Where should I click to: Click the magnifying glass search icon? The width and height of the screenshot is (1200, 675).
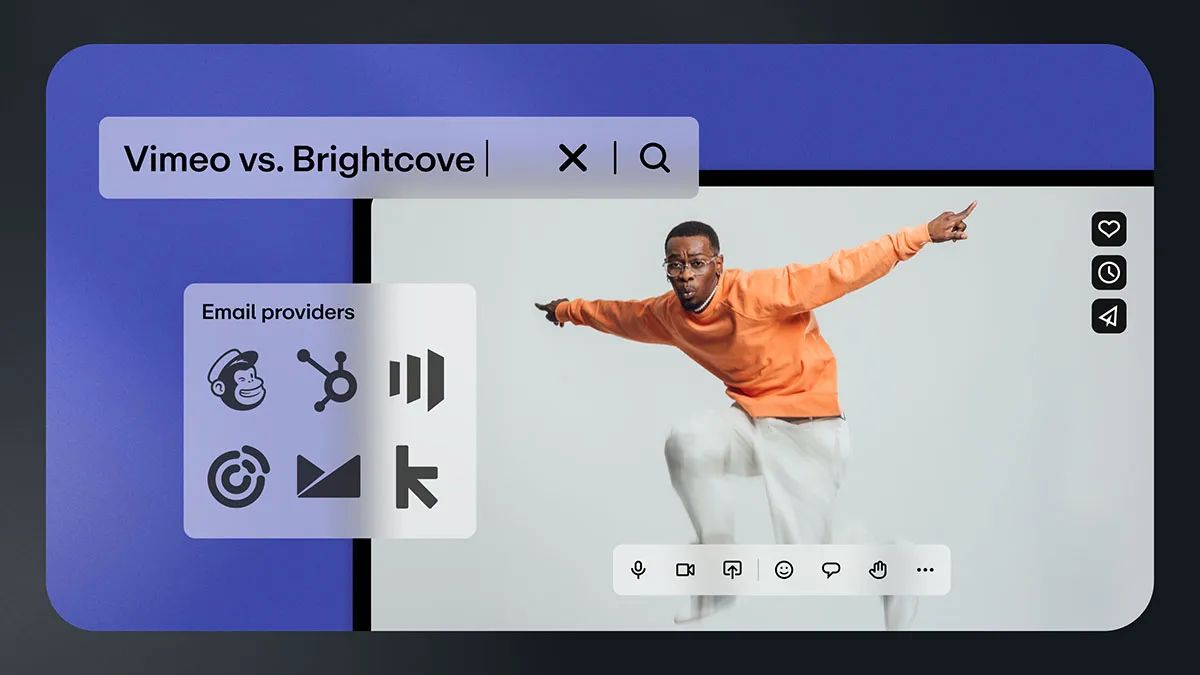click(655, 158)
